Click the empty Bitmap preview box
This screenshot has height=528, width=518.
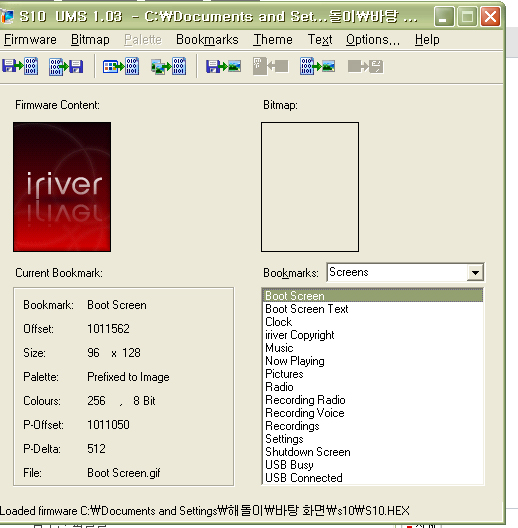pyautogui.click(x=310, y=187)
